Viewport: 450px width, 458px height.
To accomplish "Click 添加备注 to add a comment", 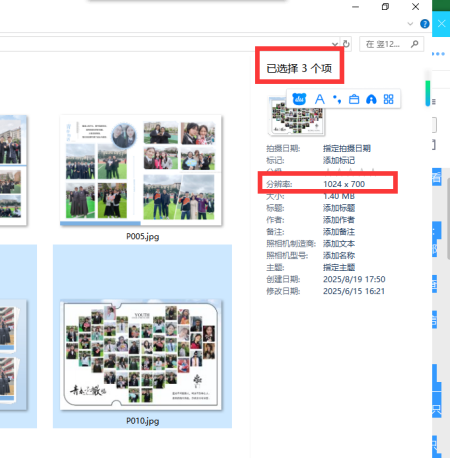I will [x=339, y=232].
